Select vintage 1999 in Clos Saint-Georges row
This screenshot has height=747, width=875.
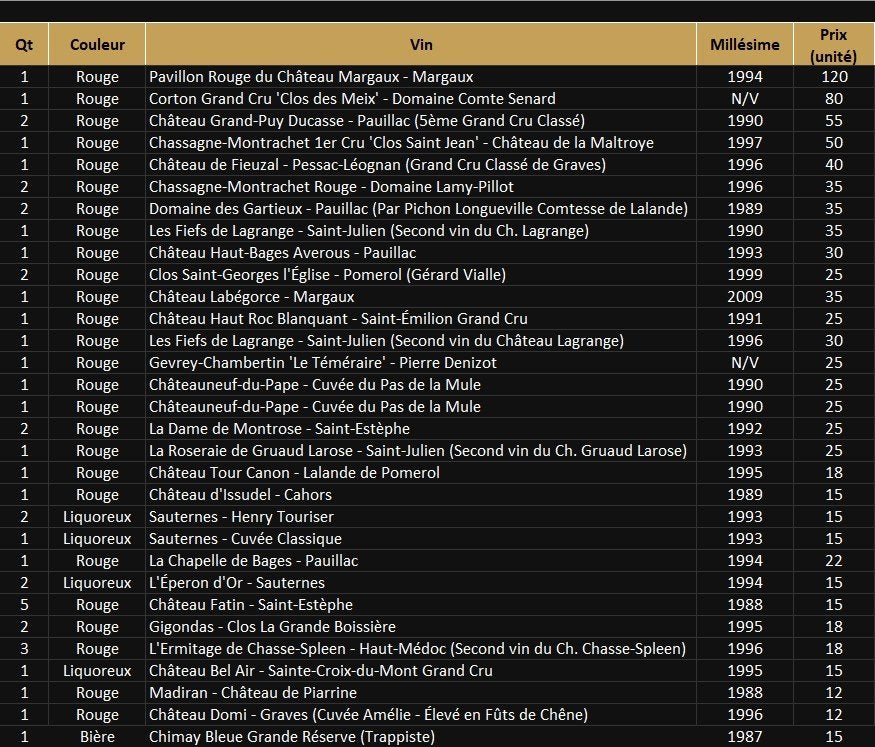[744, 275]
